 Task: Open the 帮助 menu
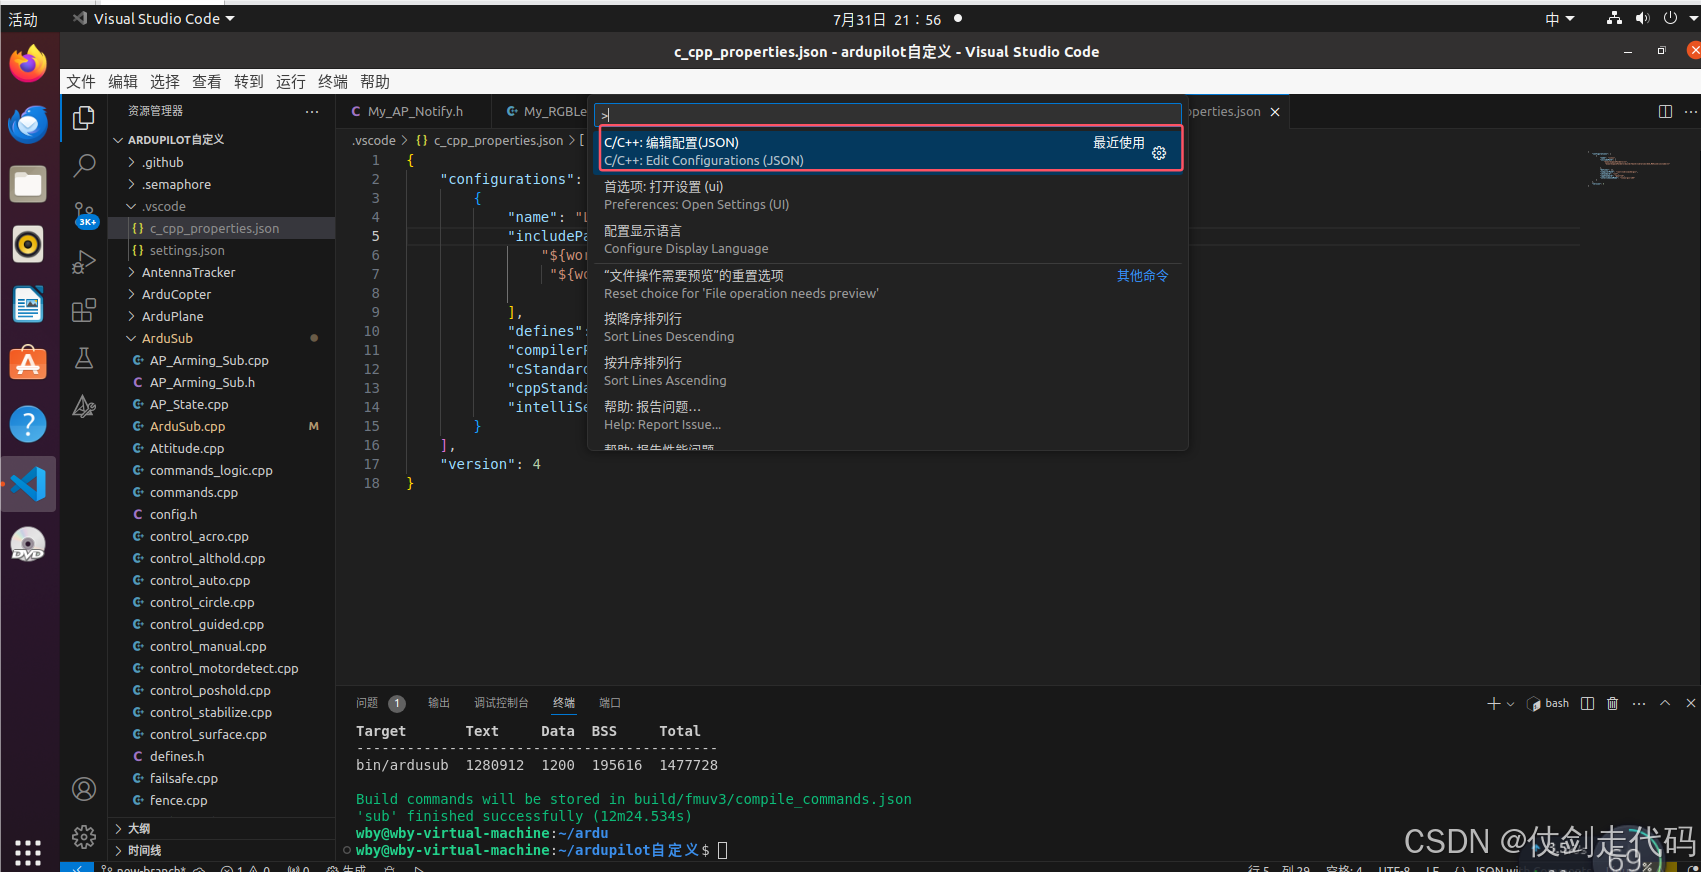tap(375, 82)
